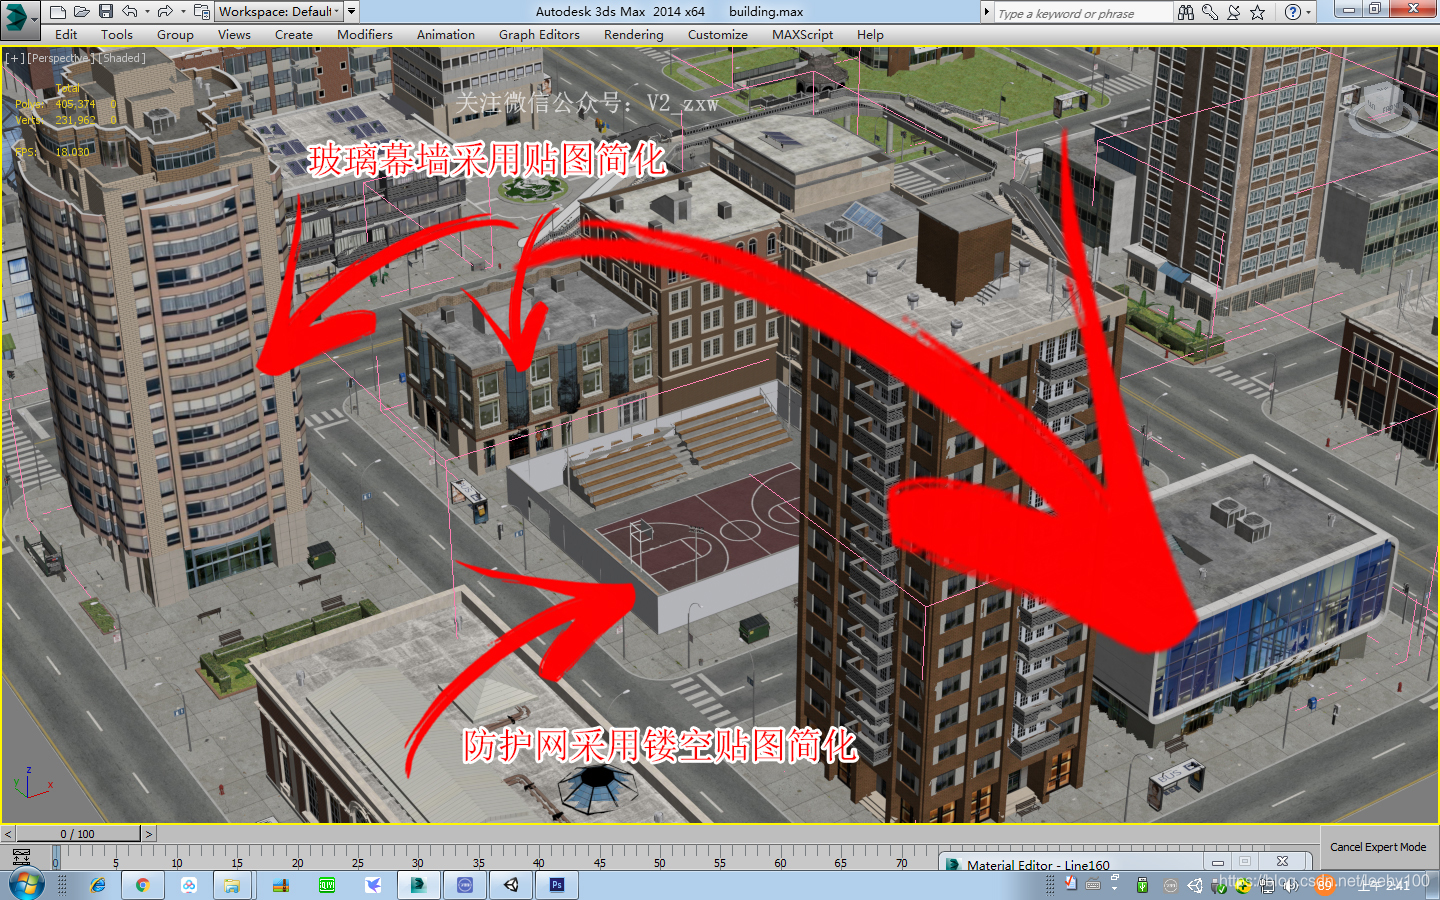Save the scene with the floppy disk icon
Screen dimensions: 1440x900
click(105, 12)
